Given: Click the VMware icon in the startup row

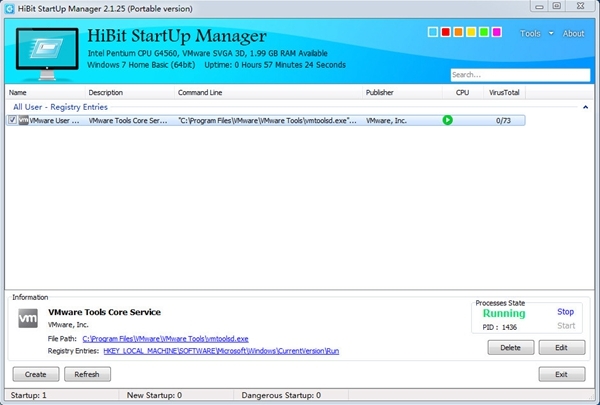Looking at the screenshot, I should click(x=24, y=120).
